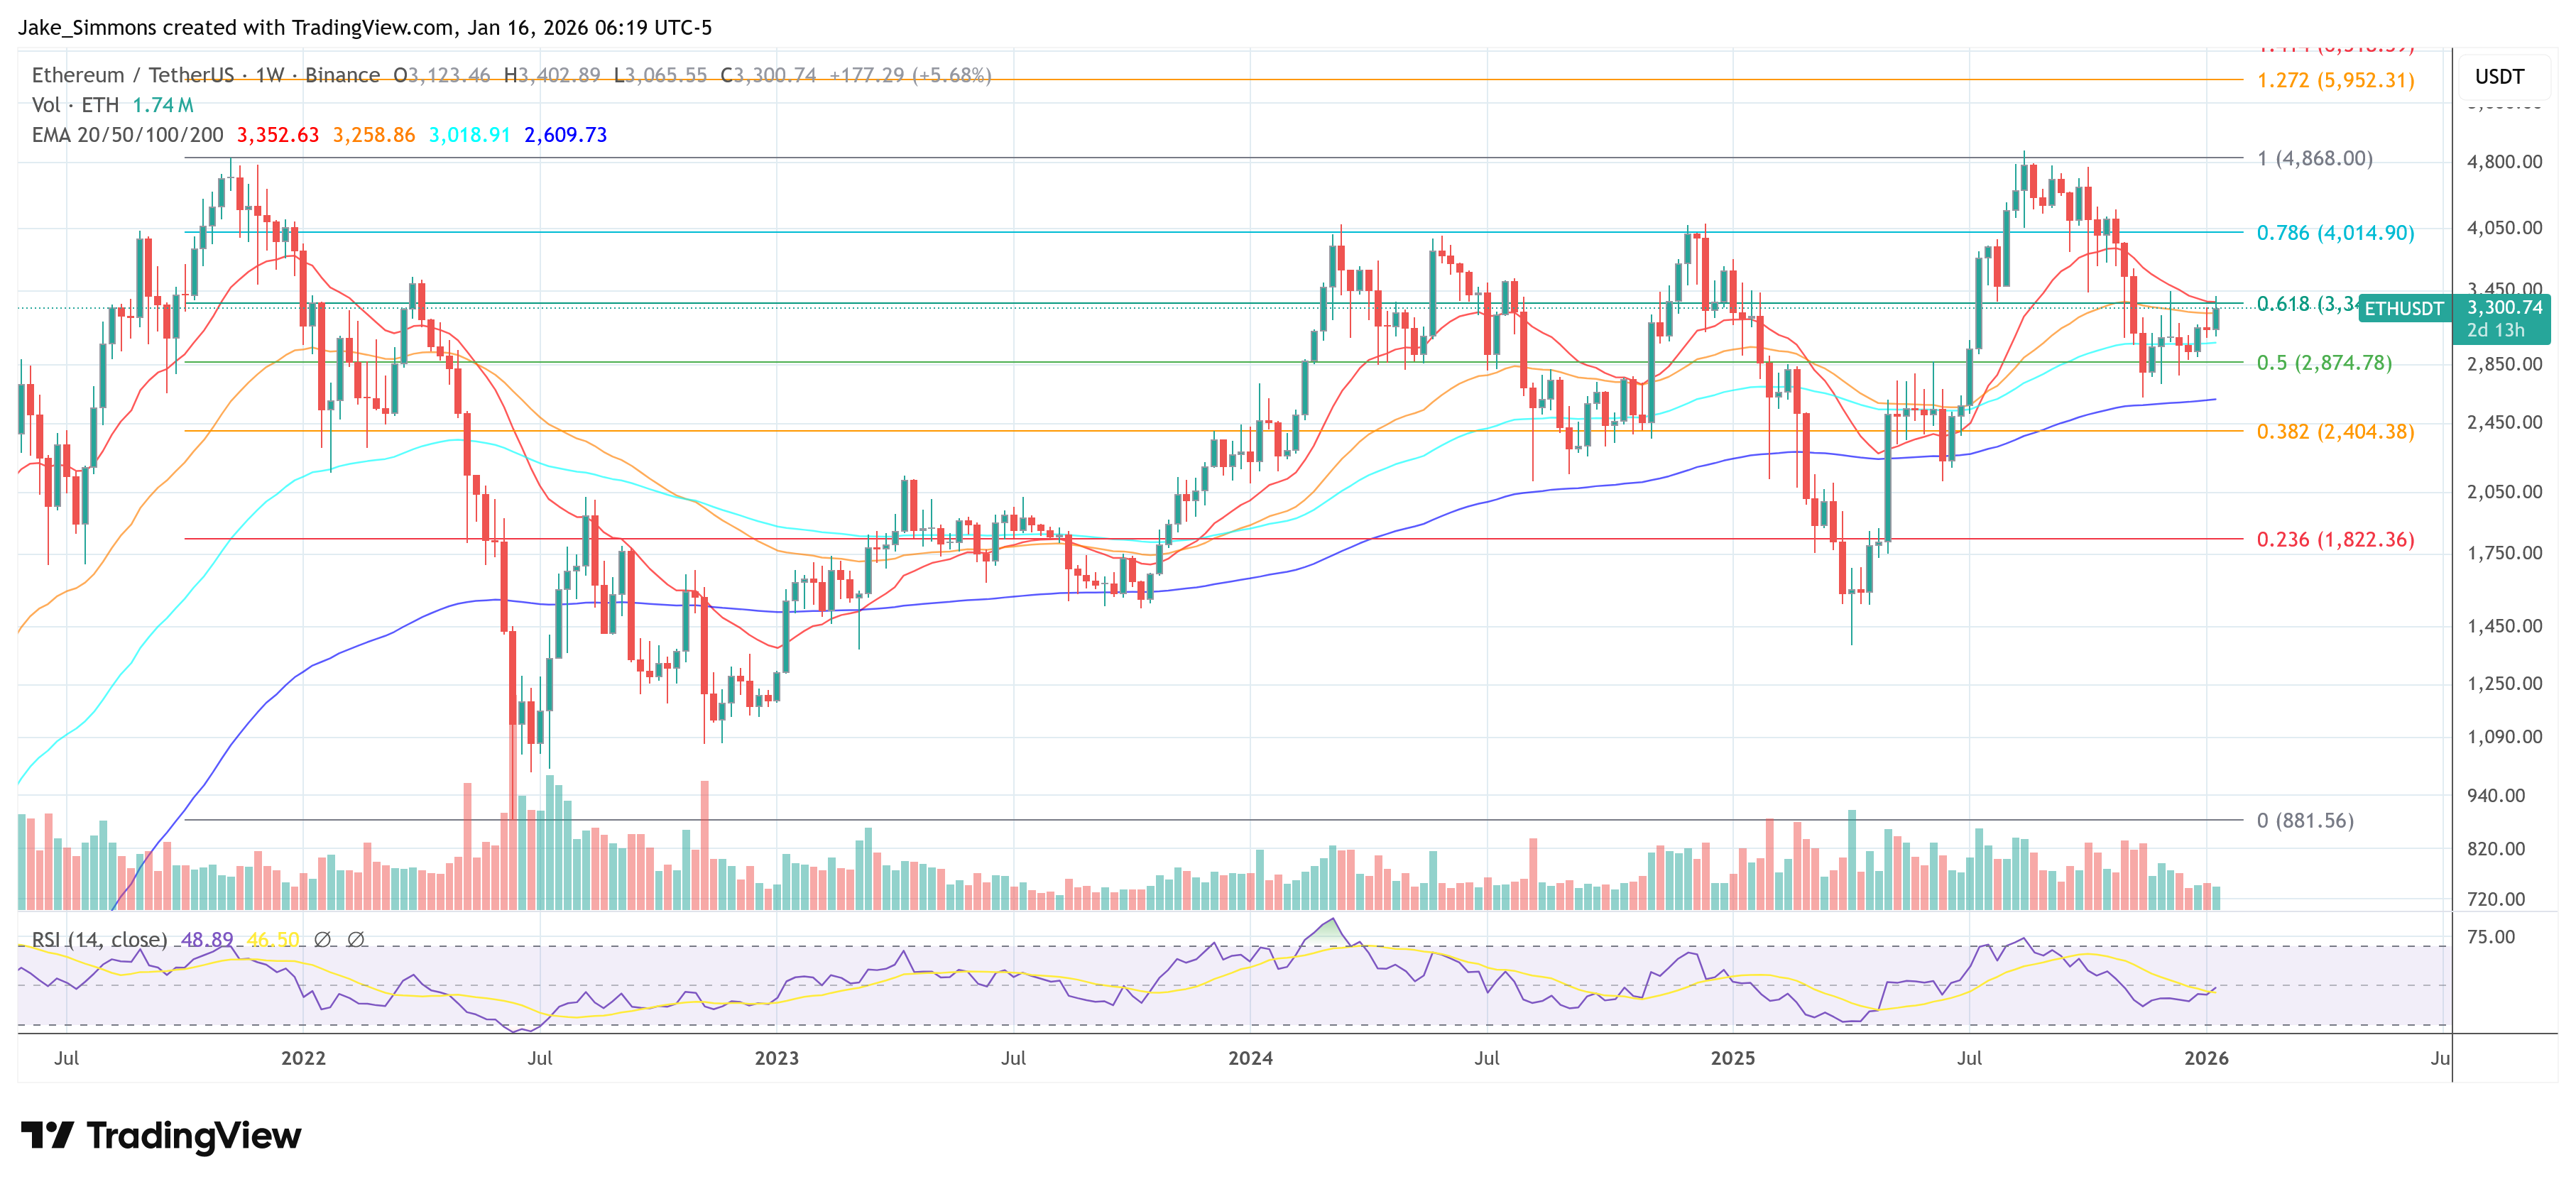The height and width of the screenshot is (1189, 2576).
Task: Toggle visibility of the Vol · ETH indicator
Action: pyautogui.click(x=75, y=105)
